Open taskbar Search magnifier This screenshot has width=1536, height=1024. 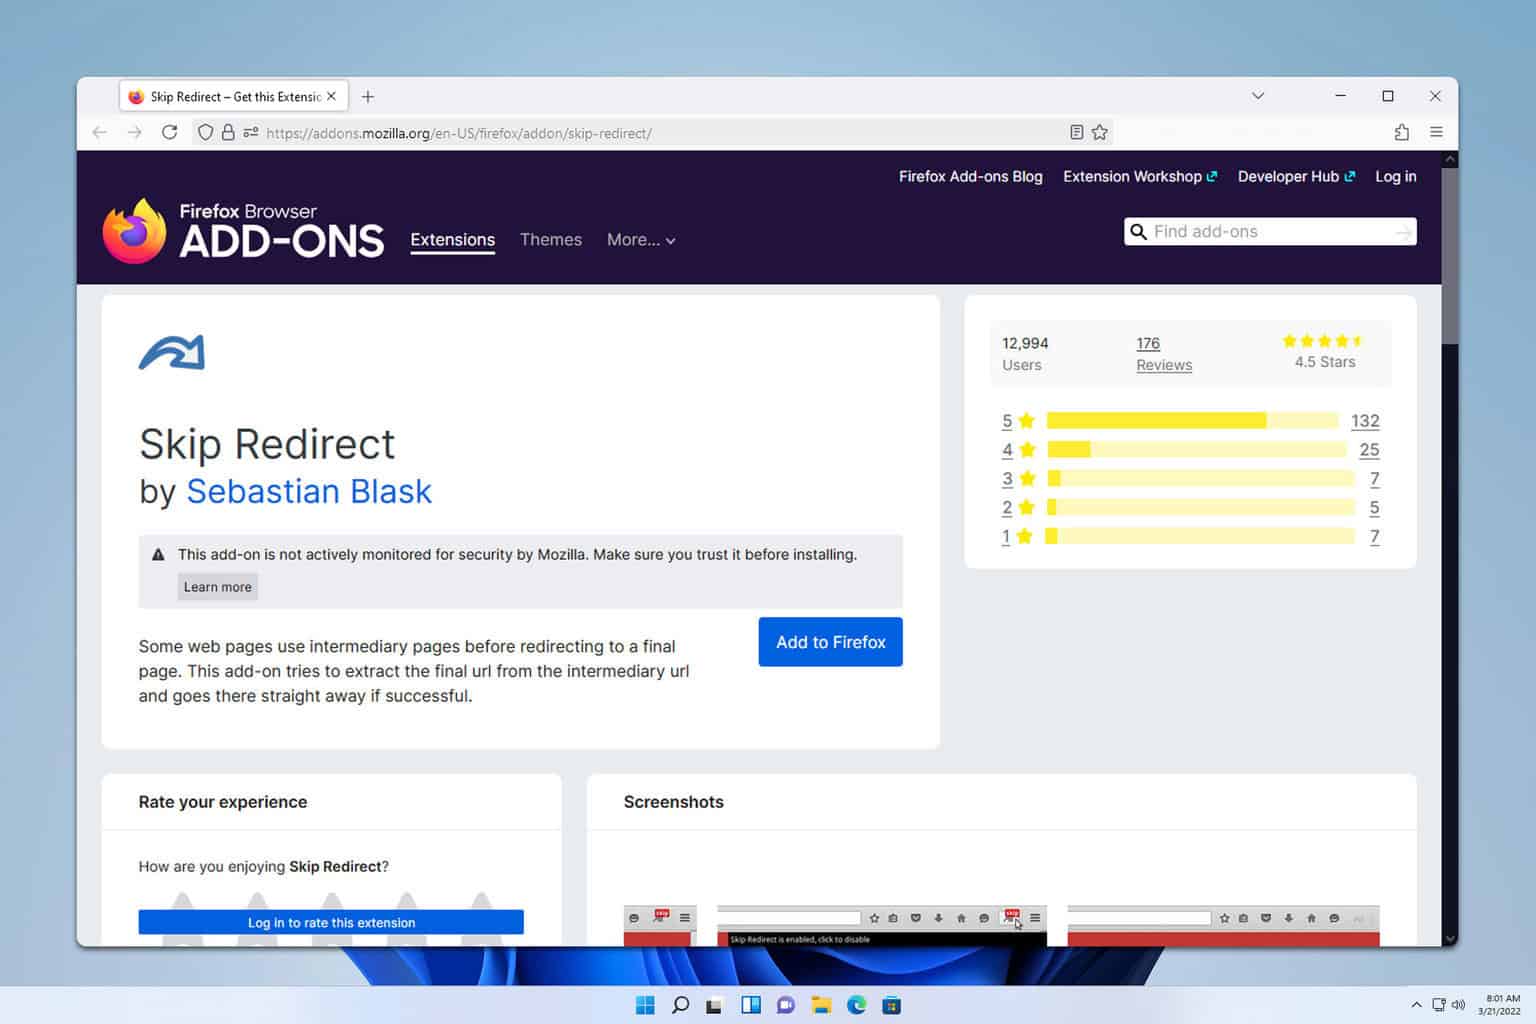680,1005
